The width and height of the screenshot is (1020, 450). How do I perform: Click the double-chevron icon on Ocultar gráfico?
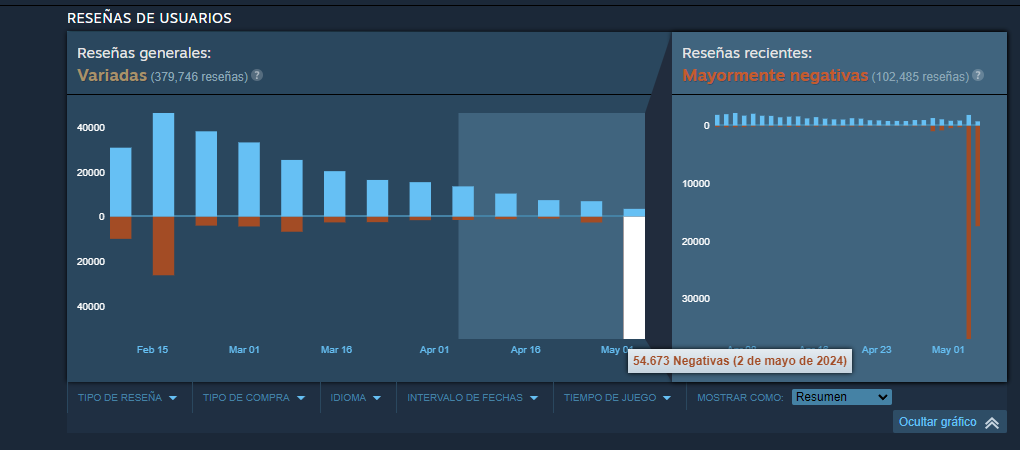point(992,423)
